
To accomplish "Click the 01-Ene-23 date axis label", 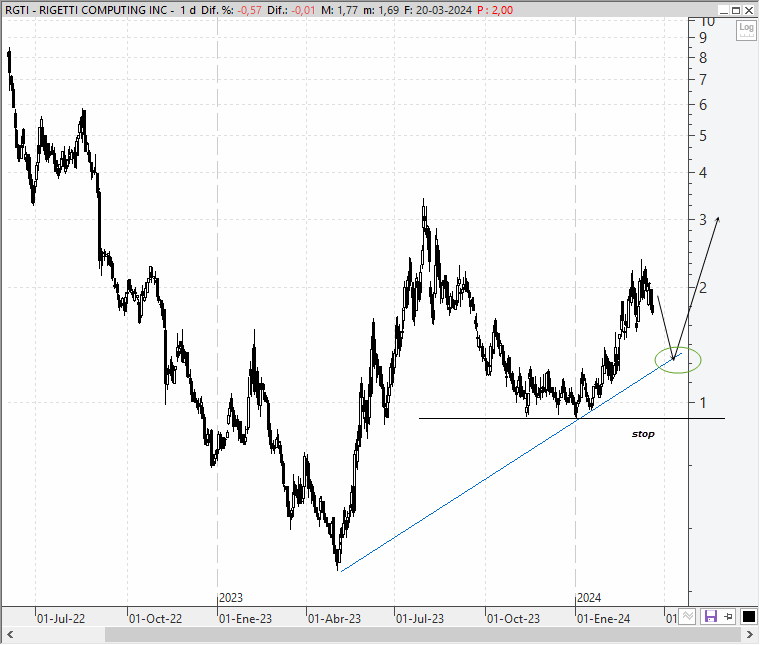I will (245, 619).
